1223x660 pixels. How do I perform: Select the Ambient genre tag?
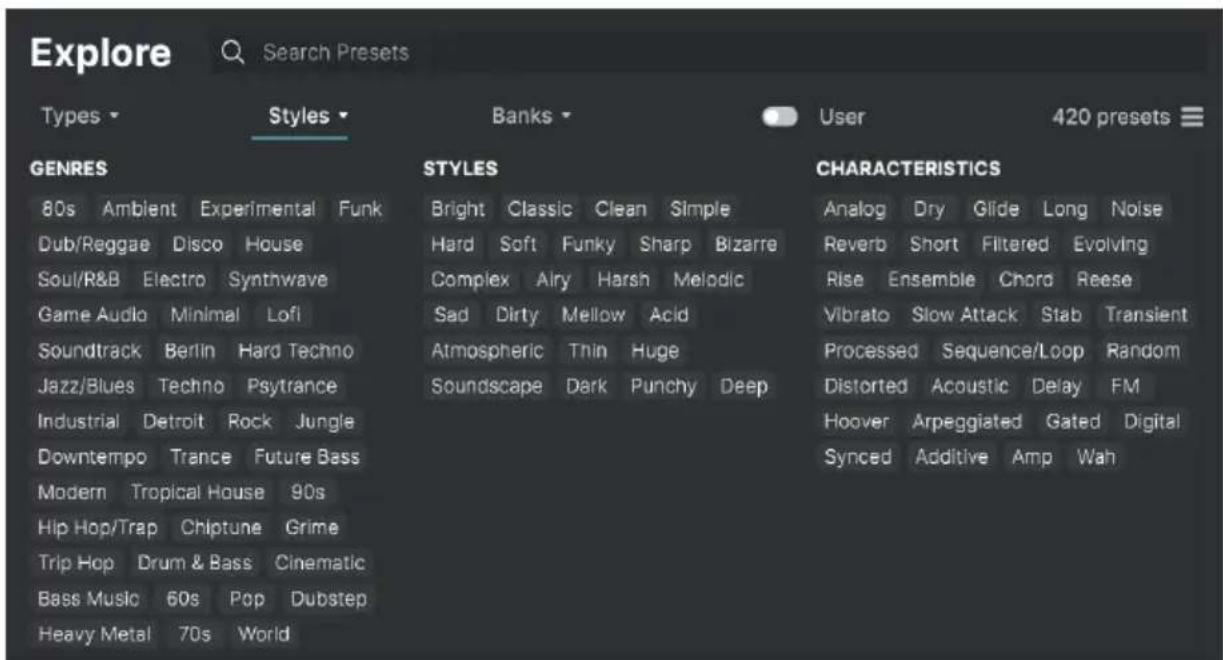139,210
